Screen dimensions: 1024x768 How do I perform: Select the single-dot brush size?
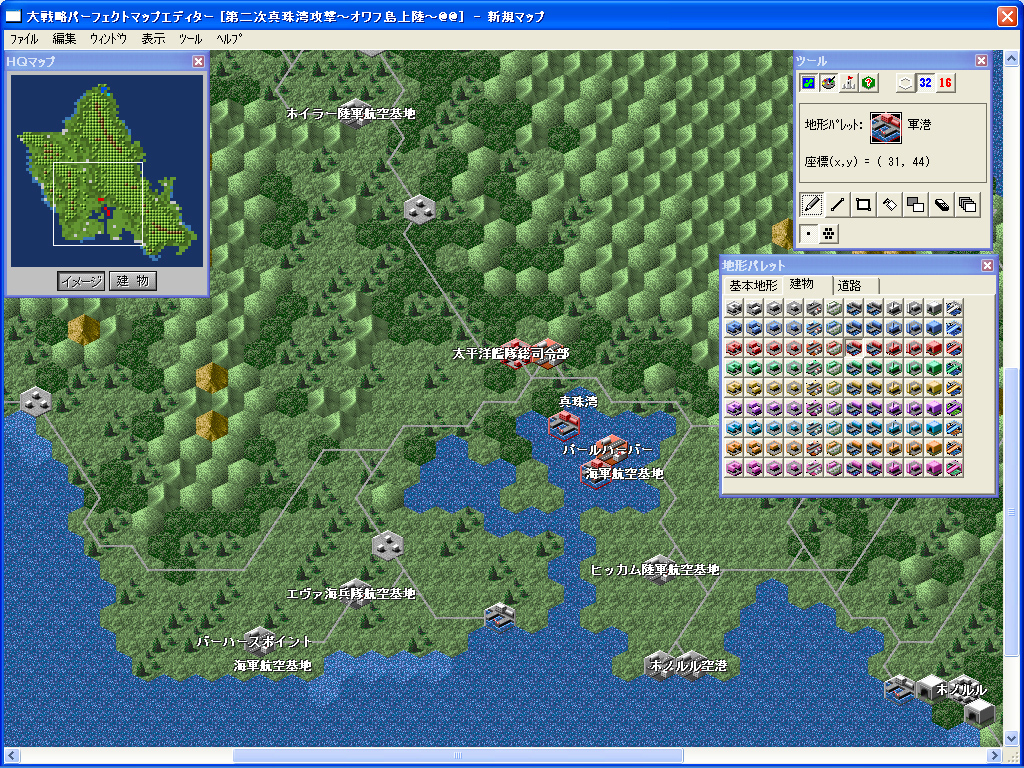pos(809,233)
